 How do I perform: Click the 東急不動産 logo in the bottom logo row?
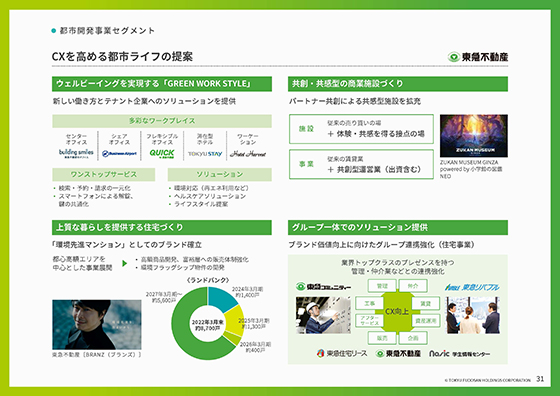click(x=398, y=353)
